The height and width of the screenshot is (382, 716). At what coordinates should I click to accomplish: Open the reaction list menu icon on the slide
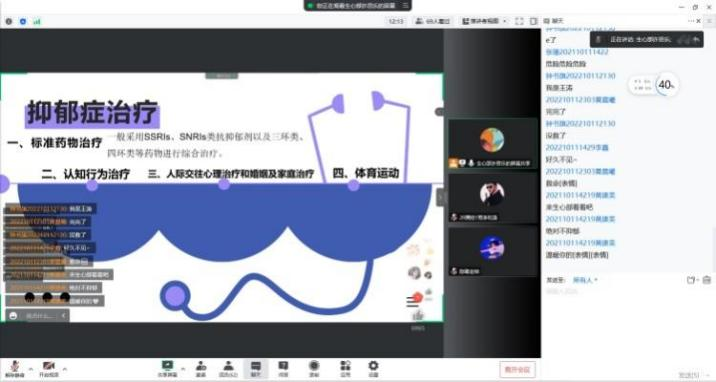point(412,302)
